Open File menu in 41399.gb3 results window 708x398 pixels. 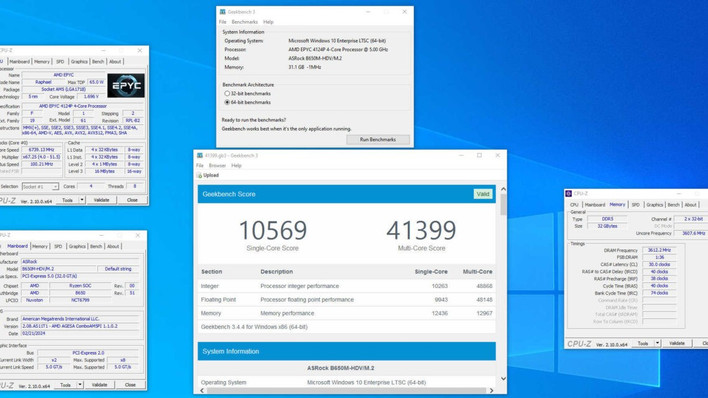[200, 165]
